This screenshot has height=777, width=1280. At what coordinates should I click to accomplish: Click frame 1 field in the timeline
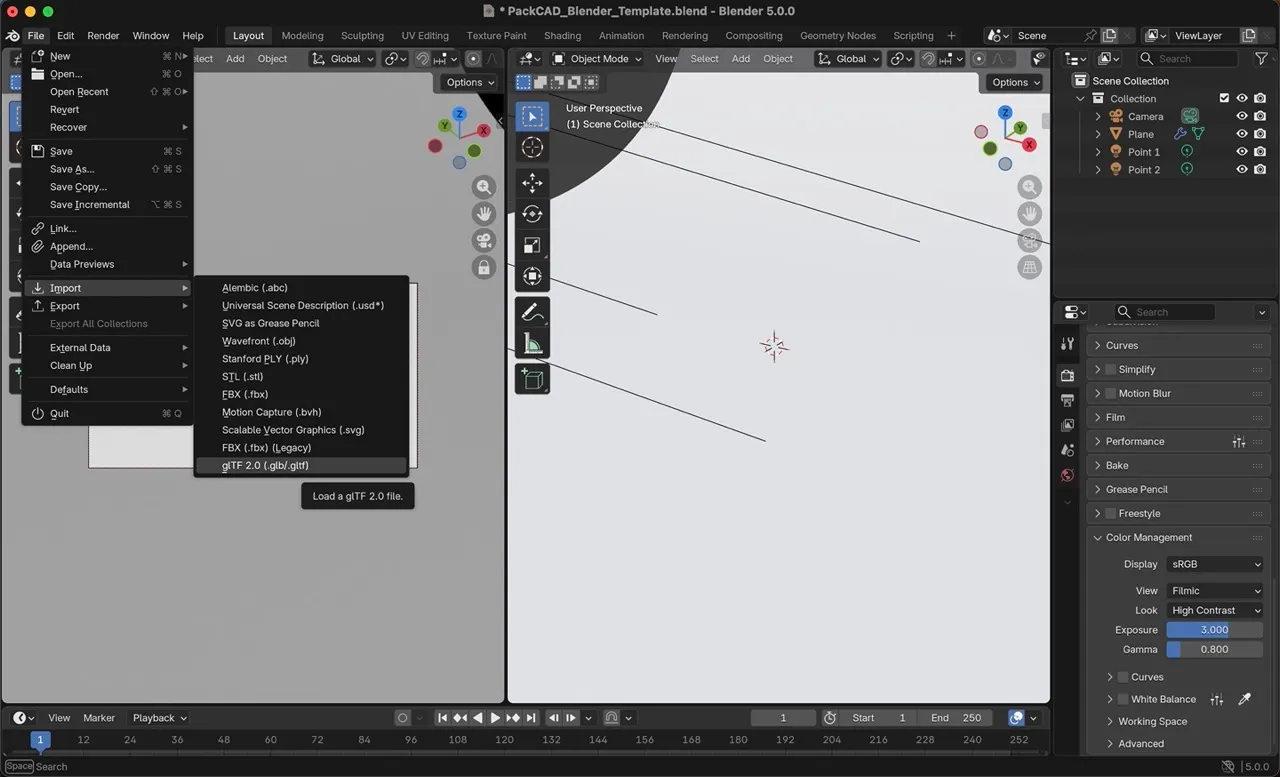[783, 717]
